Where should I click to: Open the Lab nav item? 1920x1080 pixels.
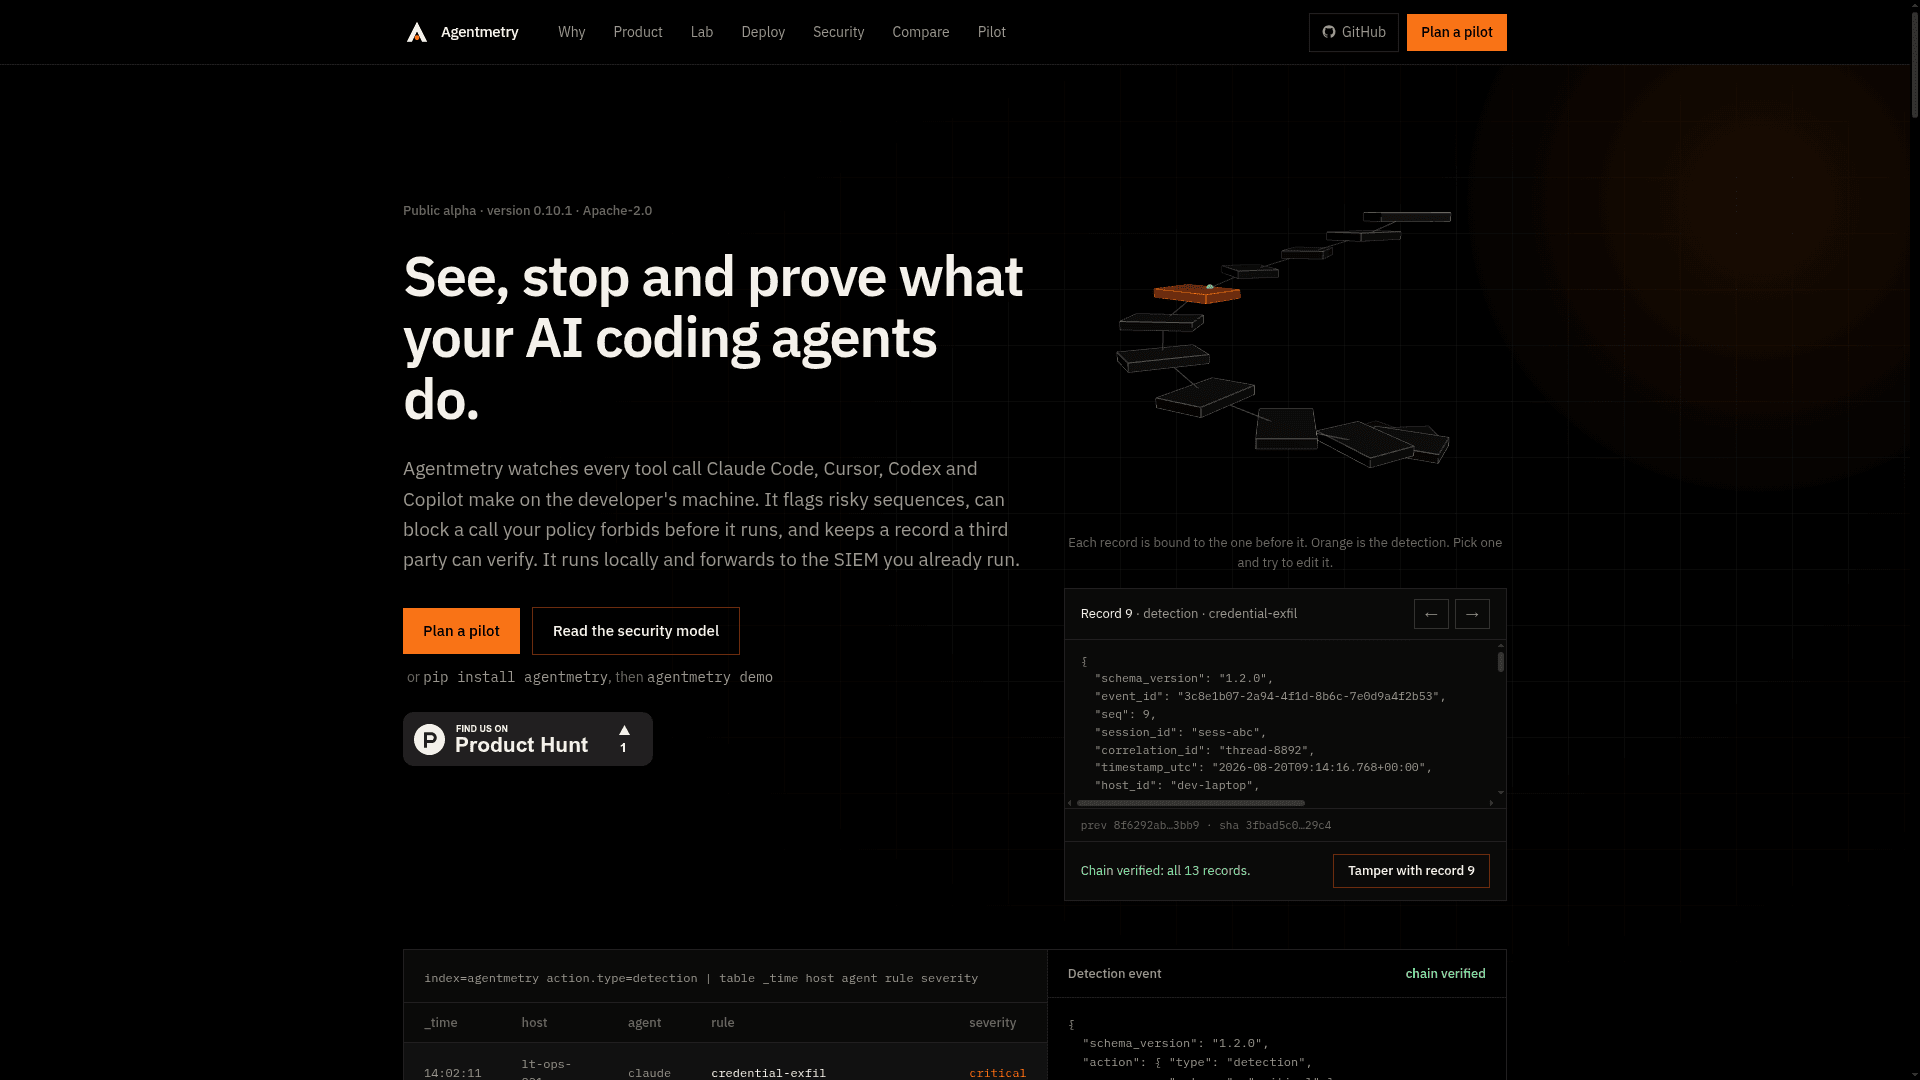[702, 32]
